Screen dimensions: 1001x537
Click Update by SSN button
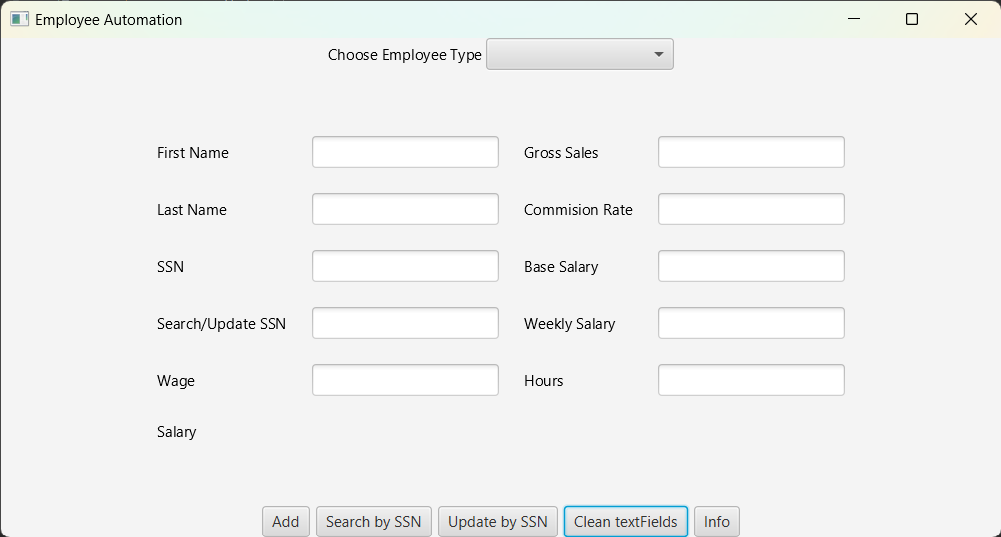(498, 522)
